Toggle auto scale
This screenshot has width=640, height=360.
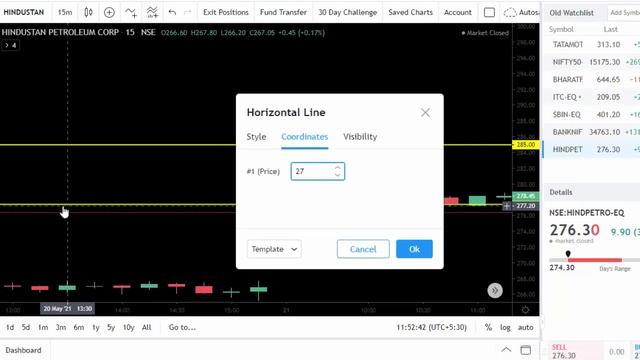[x=526, y=327]
